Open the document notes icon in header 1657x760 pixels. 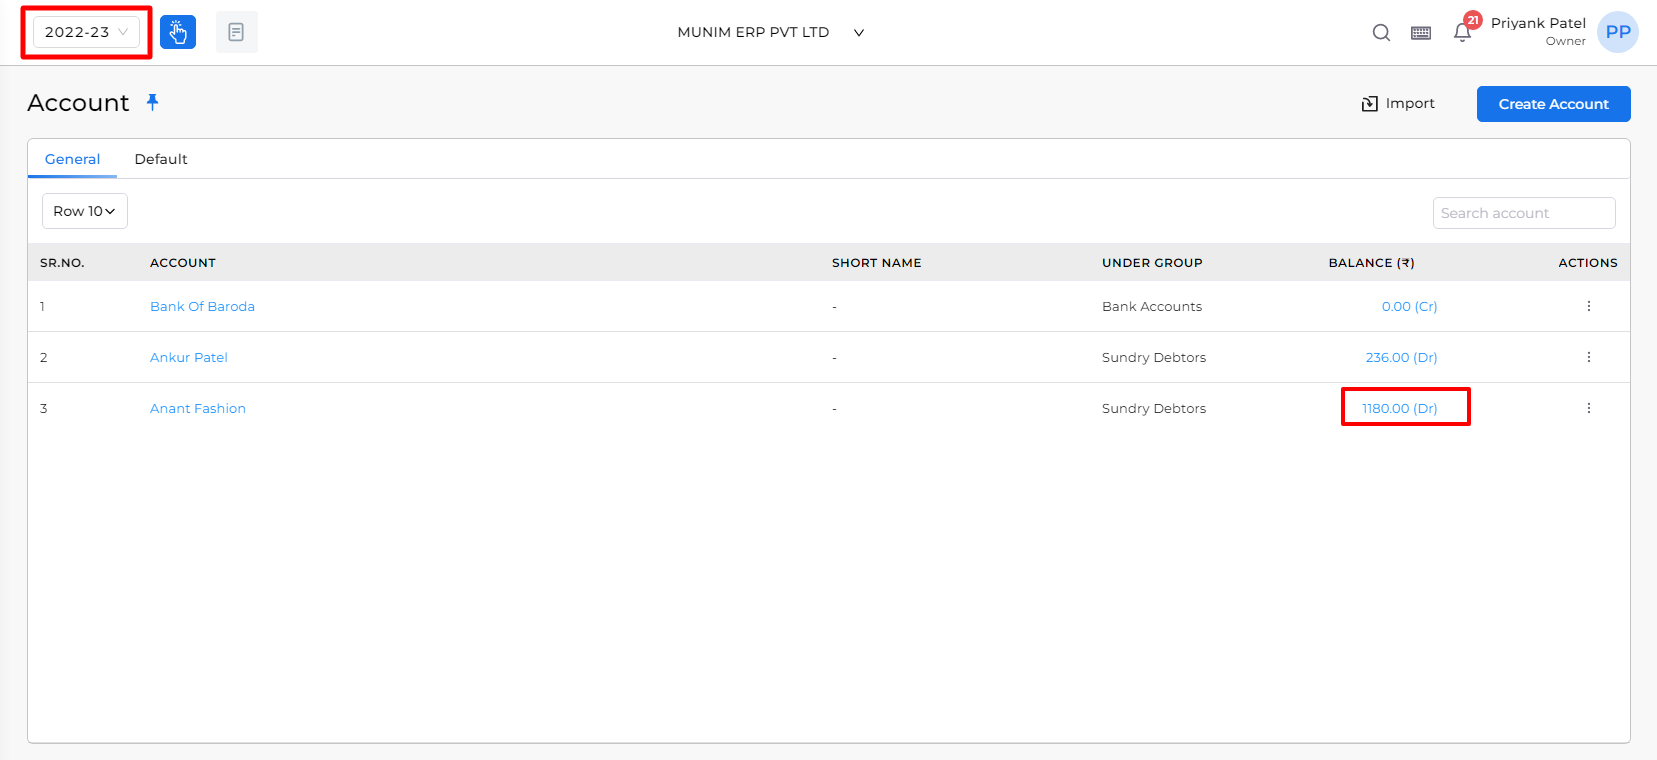(x=236, y=32)
